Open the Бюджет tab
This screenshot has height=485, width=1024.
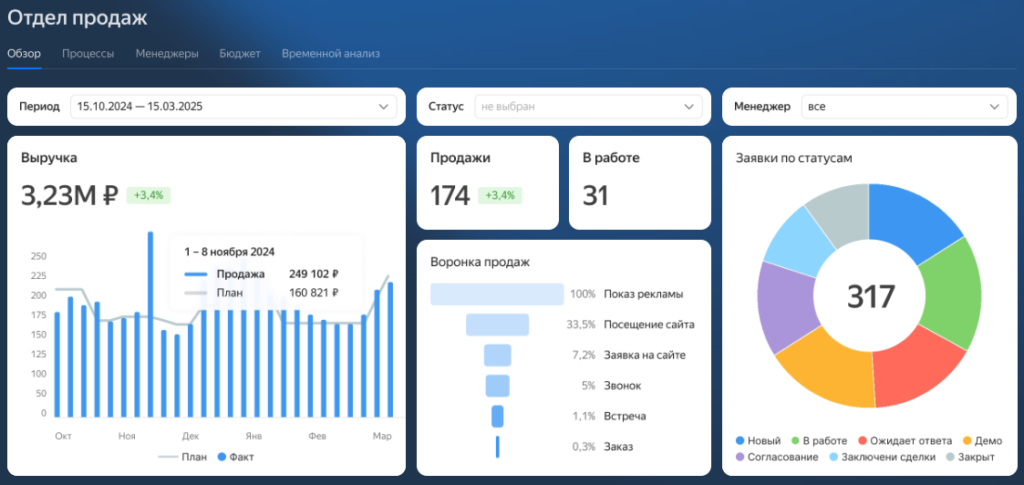click(240, 54)
